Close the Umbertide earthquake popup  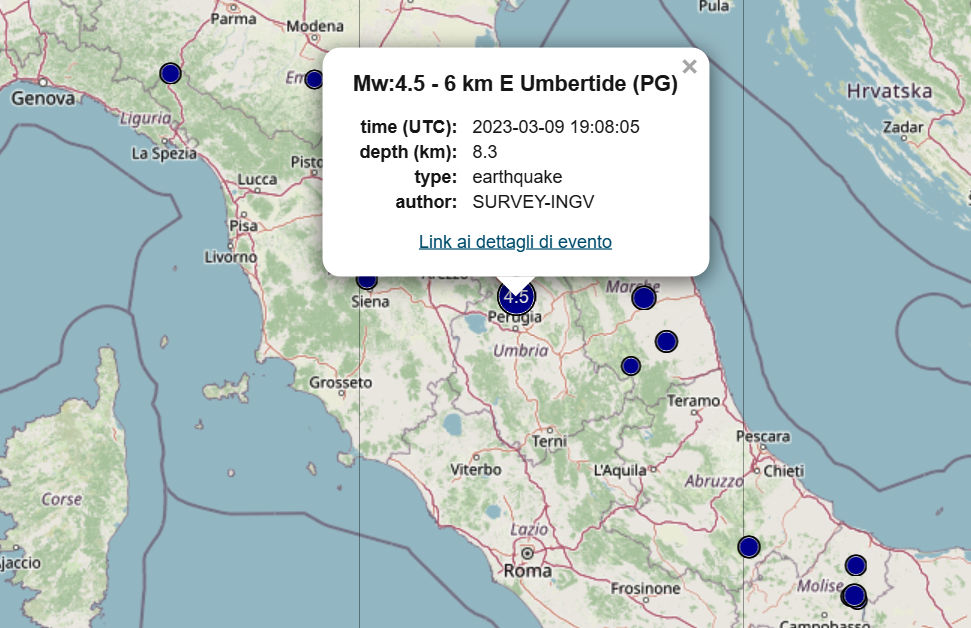click(x=689, y=67)
